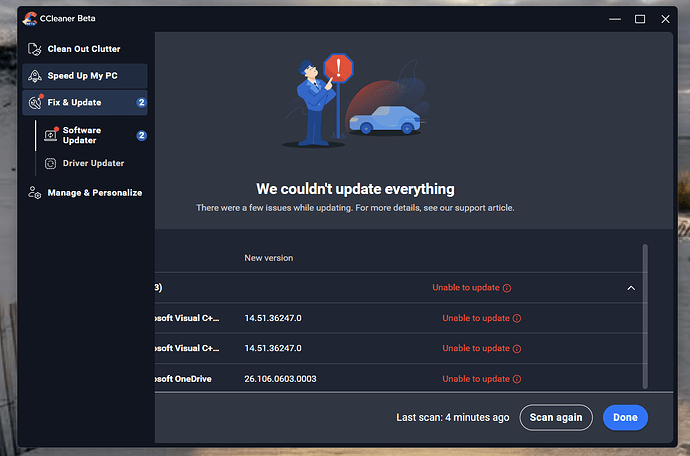Open the Clean Out Clutter section
Viewport: 690px width, 456px height.
pos(85,49)
